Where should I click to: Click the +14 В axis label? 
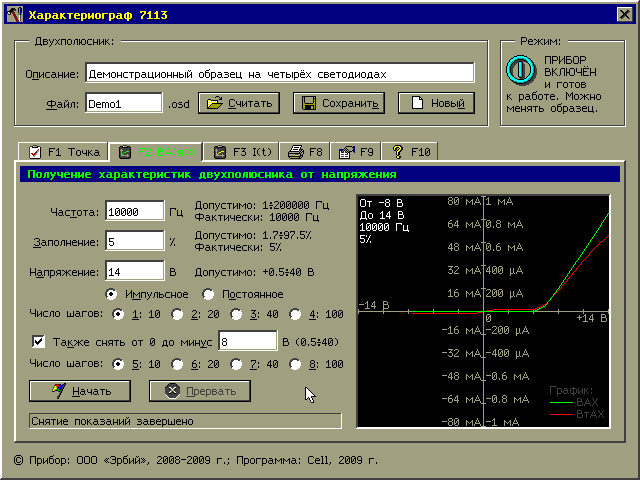click(592, 318)
